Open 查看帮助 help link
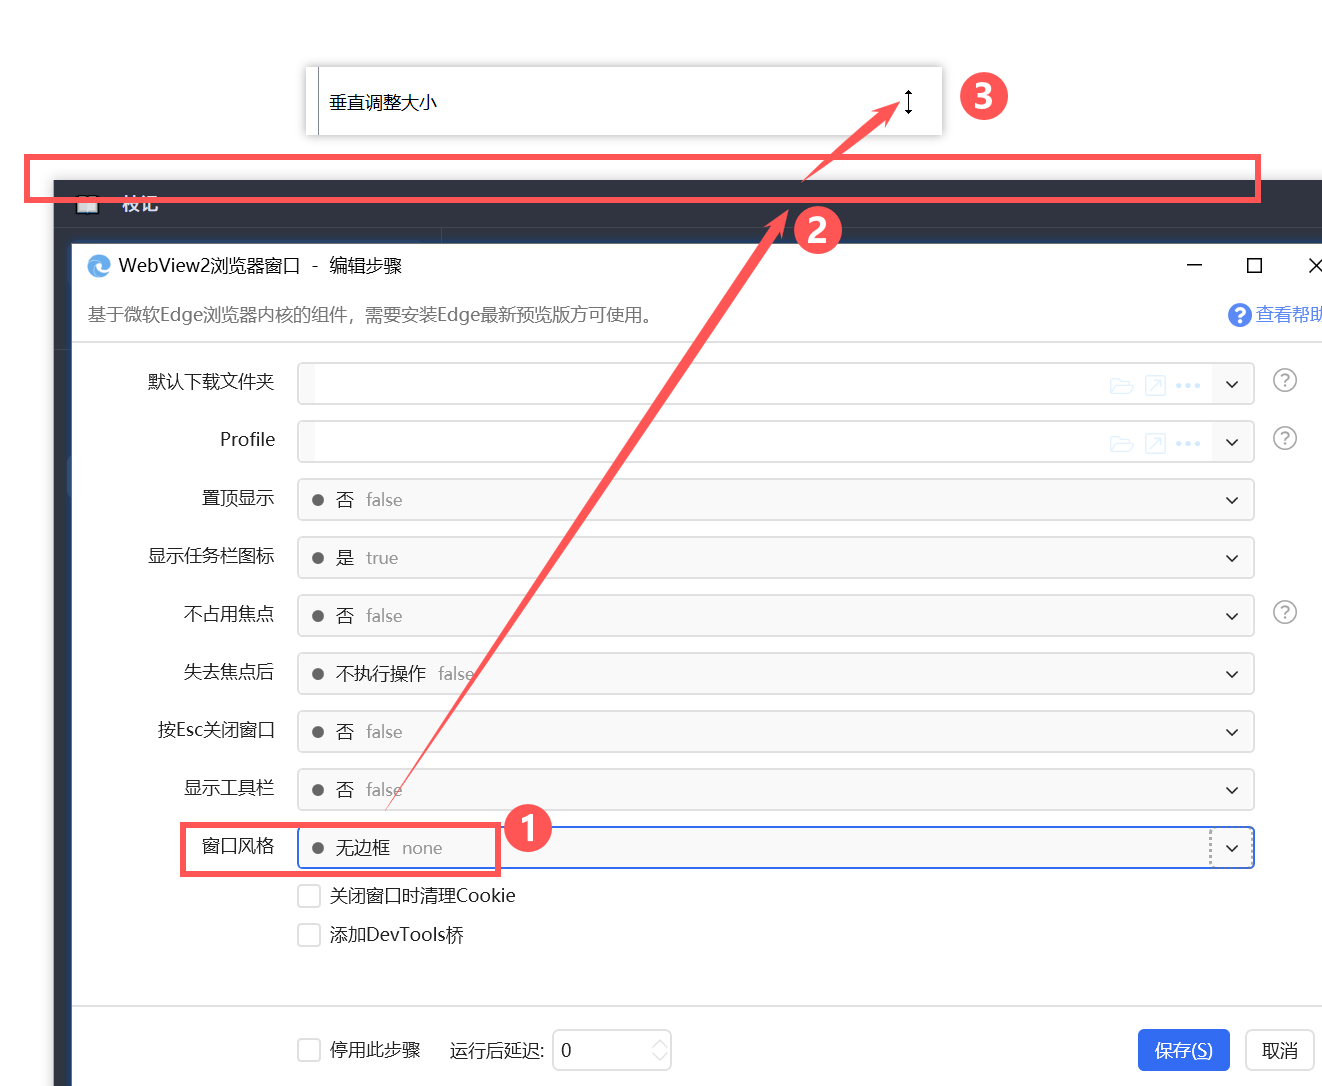1322x1086 pixels. 1275,315
